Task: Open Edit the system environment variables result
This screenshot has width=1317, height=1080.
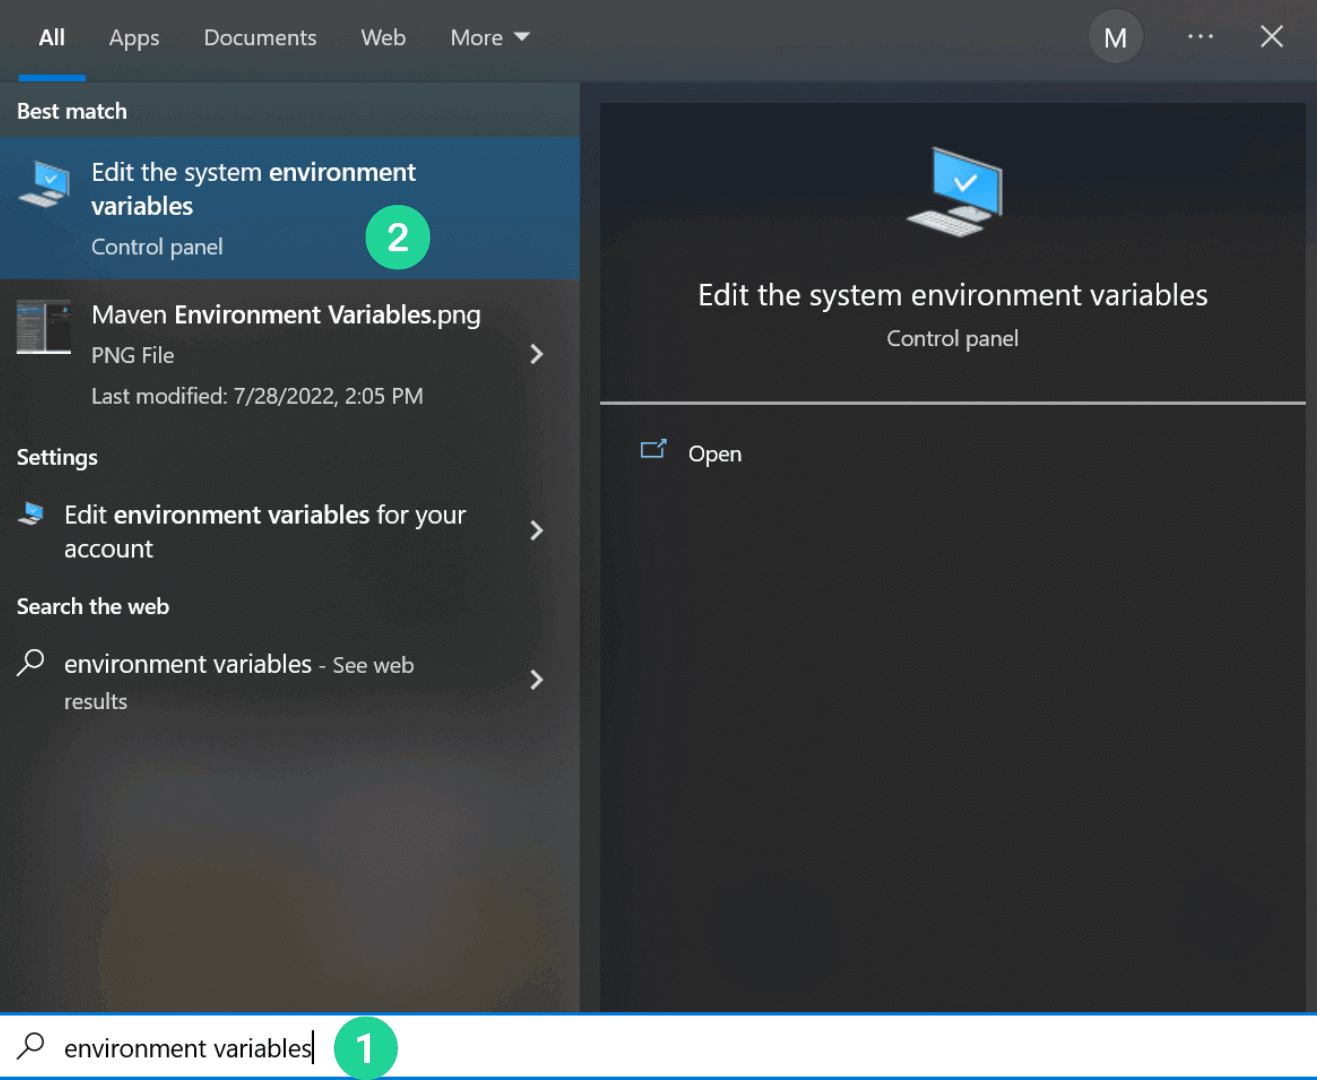Action: (x=290, y=208)
